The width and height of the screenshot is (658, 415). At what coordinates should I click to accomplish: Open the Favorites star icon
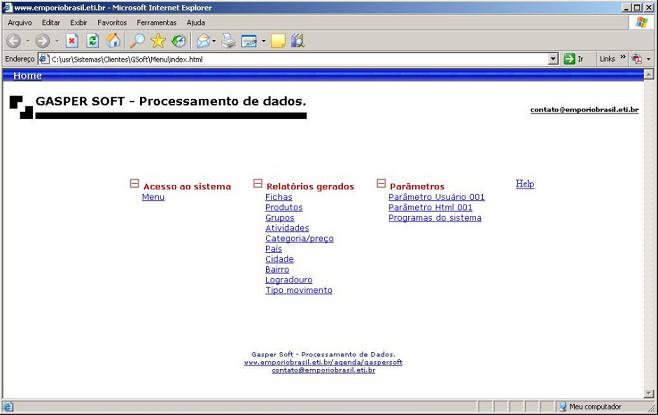(x=158, y=41)
